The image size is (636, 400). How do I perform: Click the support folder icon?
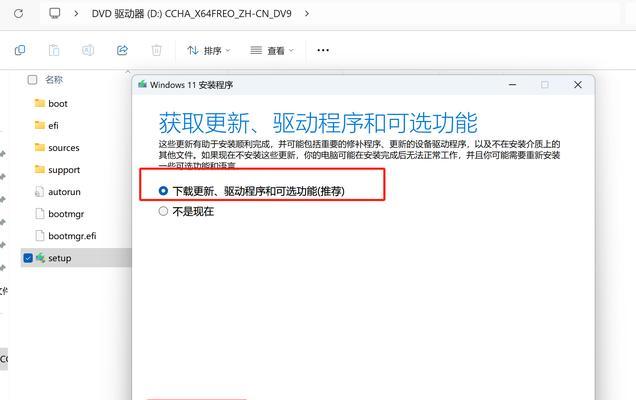(40, 169)
